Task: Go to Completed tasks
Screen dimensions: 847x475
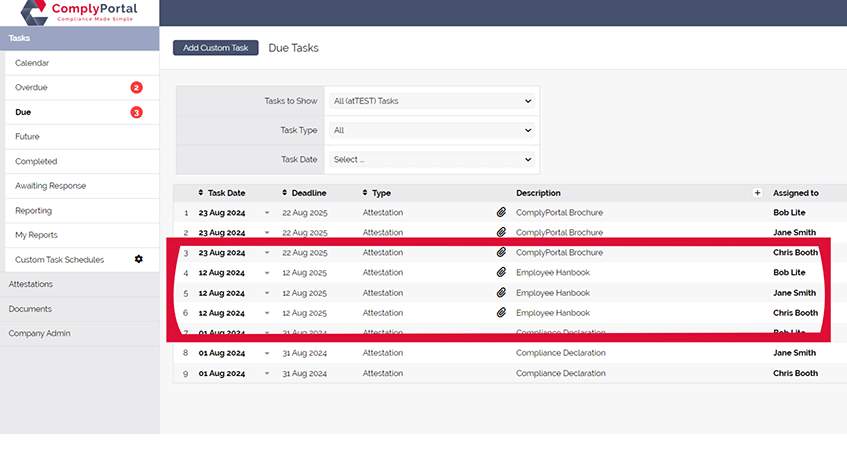Action: point(36,161)
